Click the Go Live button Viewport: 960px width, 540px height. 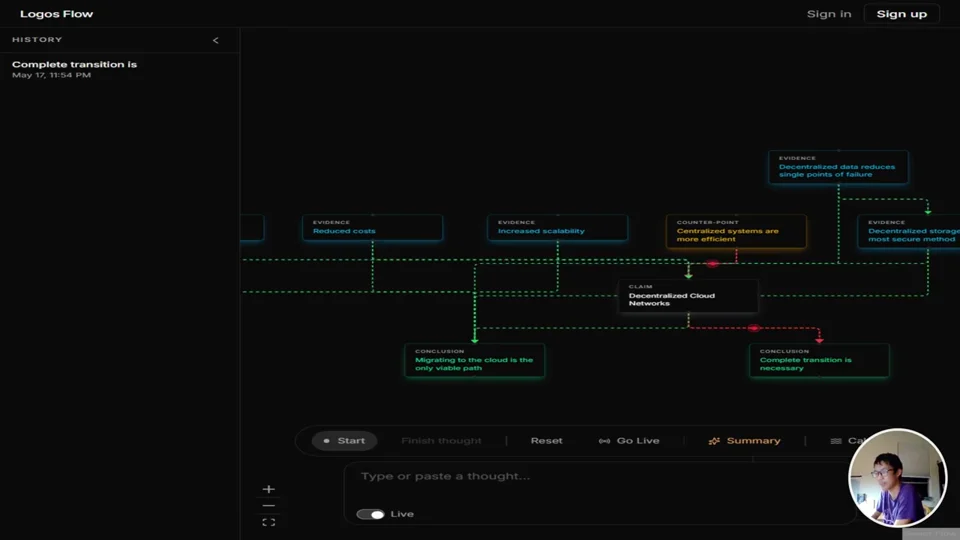click(x=629, y=441)
